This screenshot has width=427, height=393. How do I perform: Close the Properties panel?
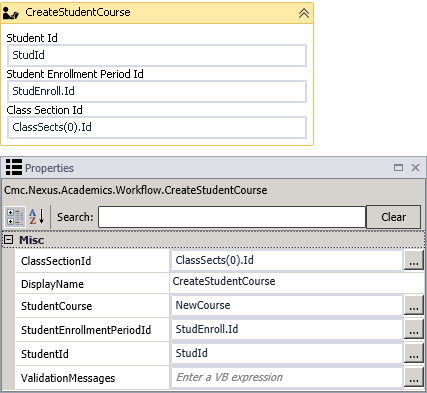[415, 167]
